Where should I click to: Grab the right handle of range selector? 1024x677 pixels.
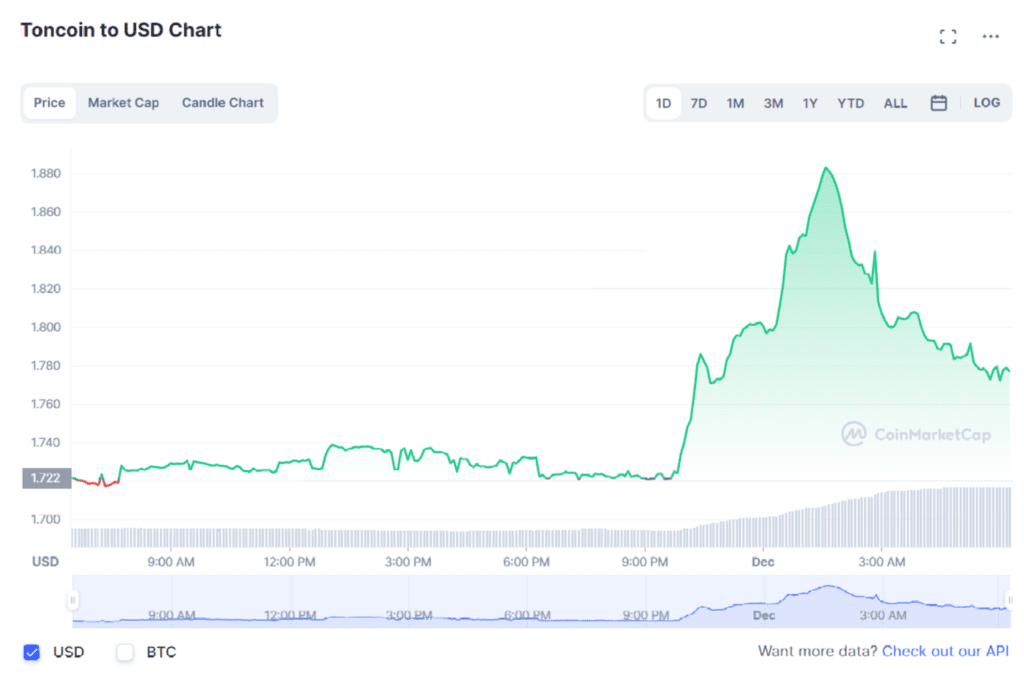click(1010, 600)
